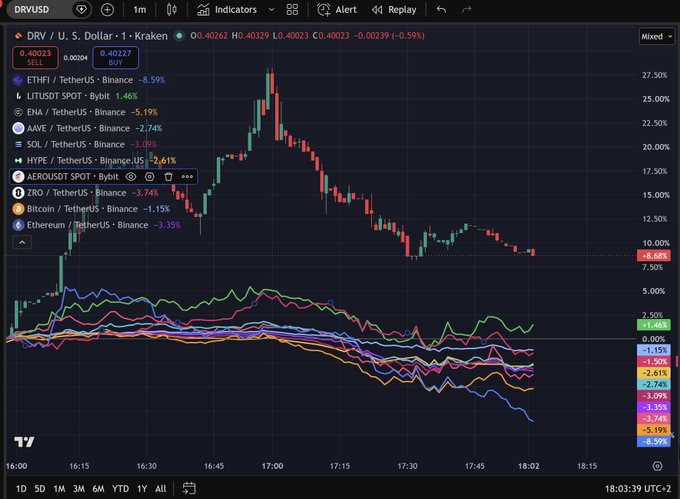Viewport: 680px width, 499px height.
Task: Set time range to 1M
Action: pyautogui.click(x=59, y=489)
